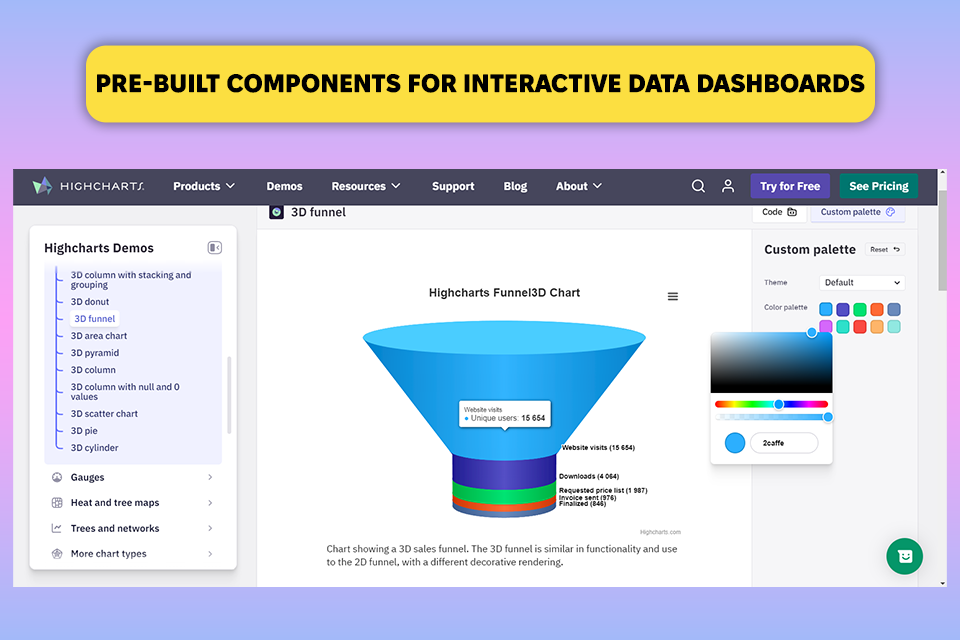Click the hue slider in color picker
This screenshot has height=640, width=960.
771,404
